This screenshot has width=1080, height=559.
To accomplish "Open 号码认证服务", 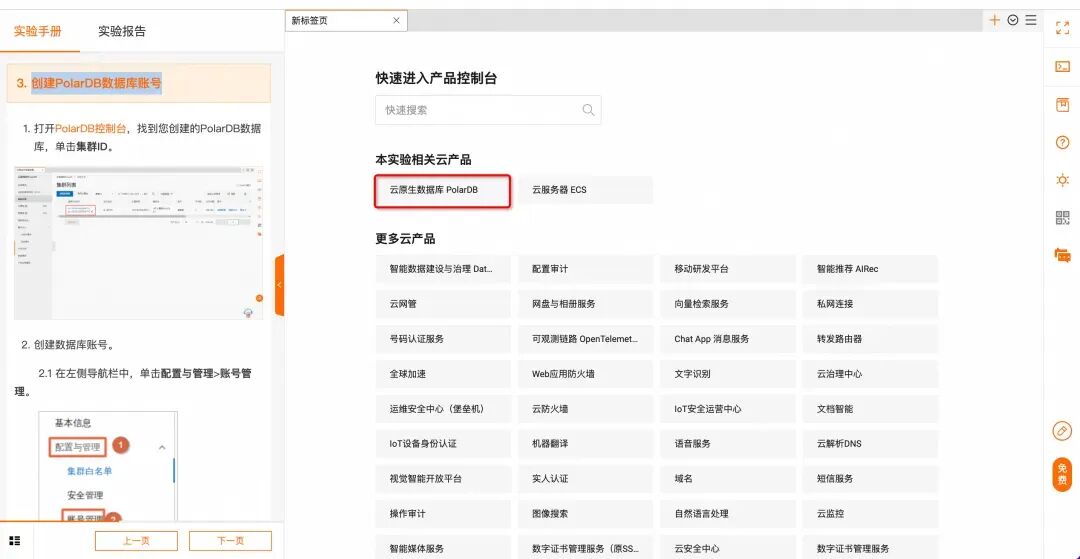I will tap(443, 339).
